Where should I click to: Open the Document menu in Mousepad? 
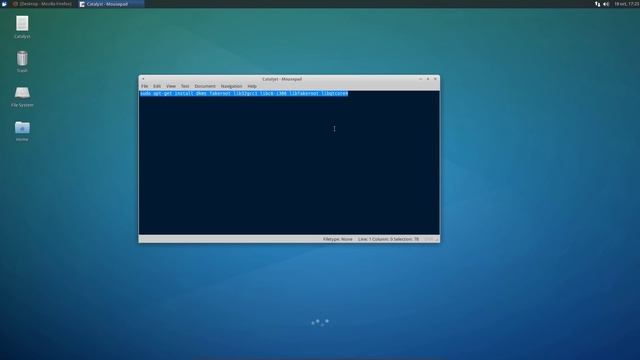click(x=204, y=87)
